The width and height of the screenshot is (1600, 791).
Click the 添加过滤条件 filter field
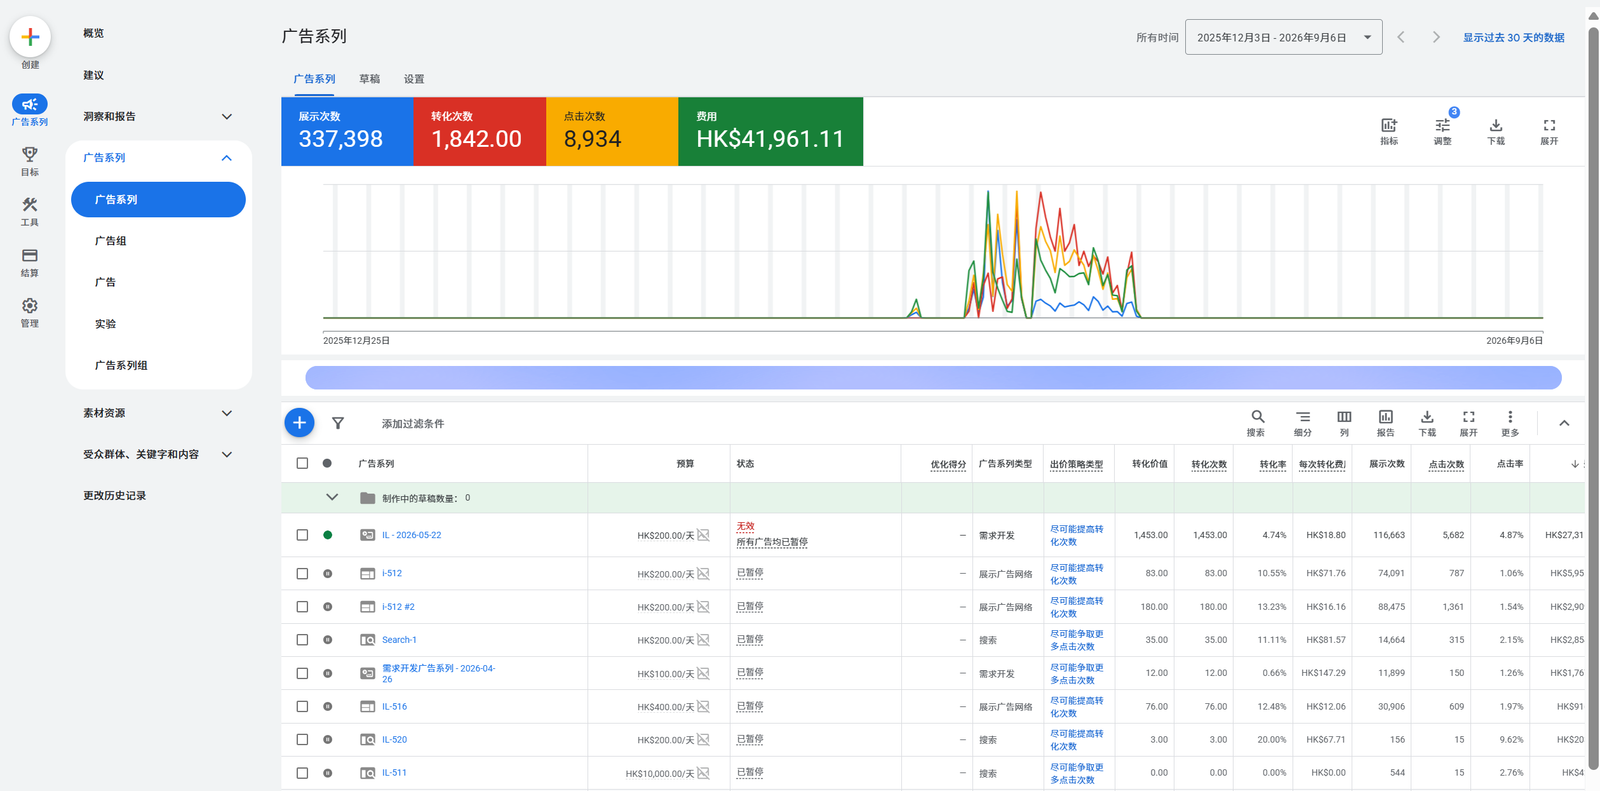pos(413,424)
